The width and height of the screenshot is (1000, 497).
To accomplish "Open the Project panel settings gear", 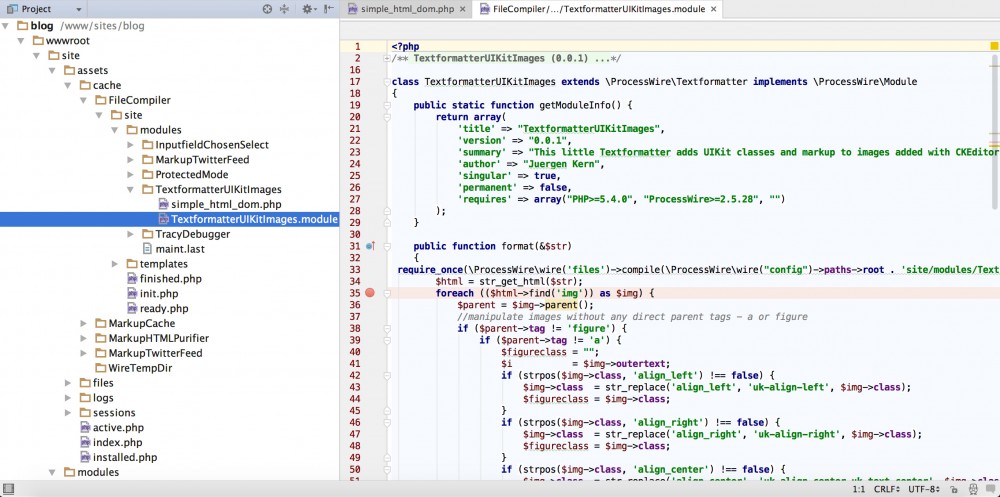I will coord(308,9).
